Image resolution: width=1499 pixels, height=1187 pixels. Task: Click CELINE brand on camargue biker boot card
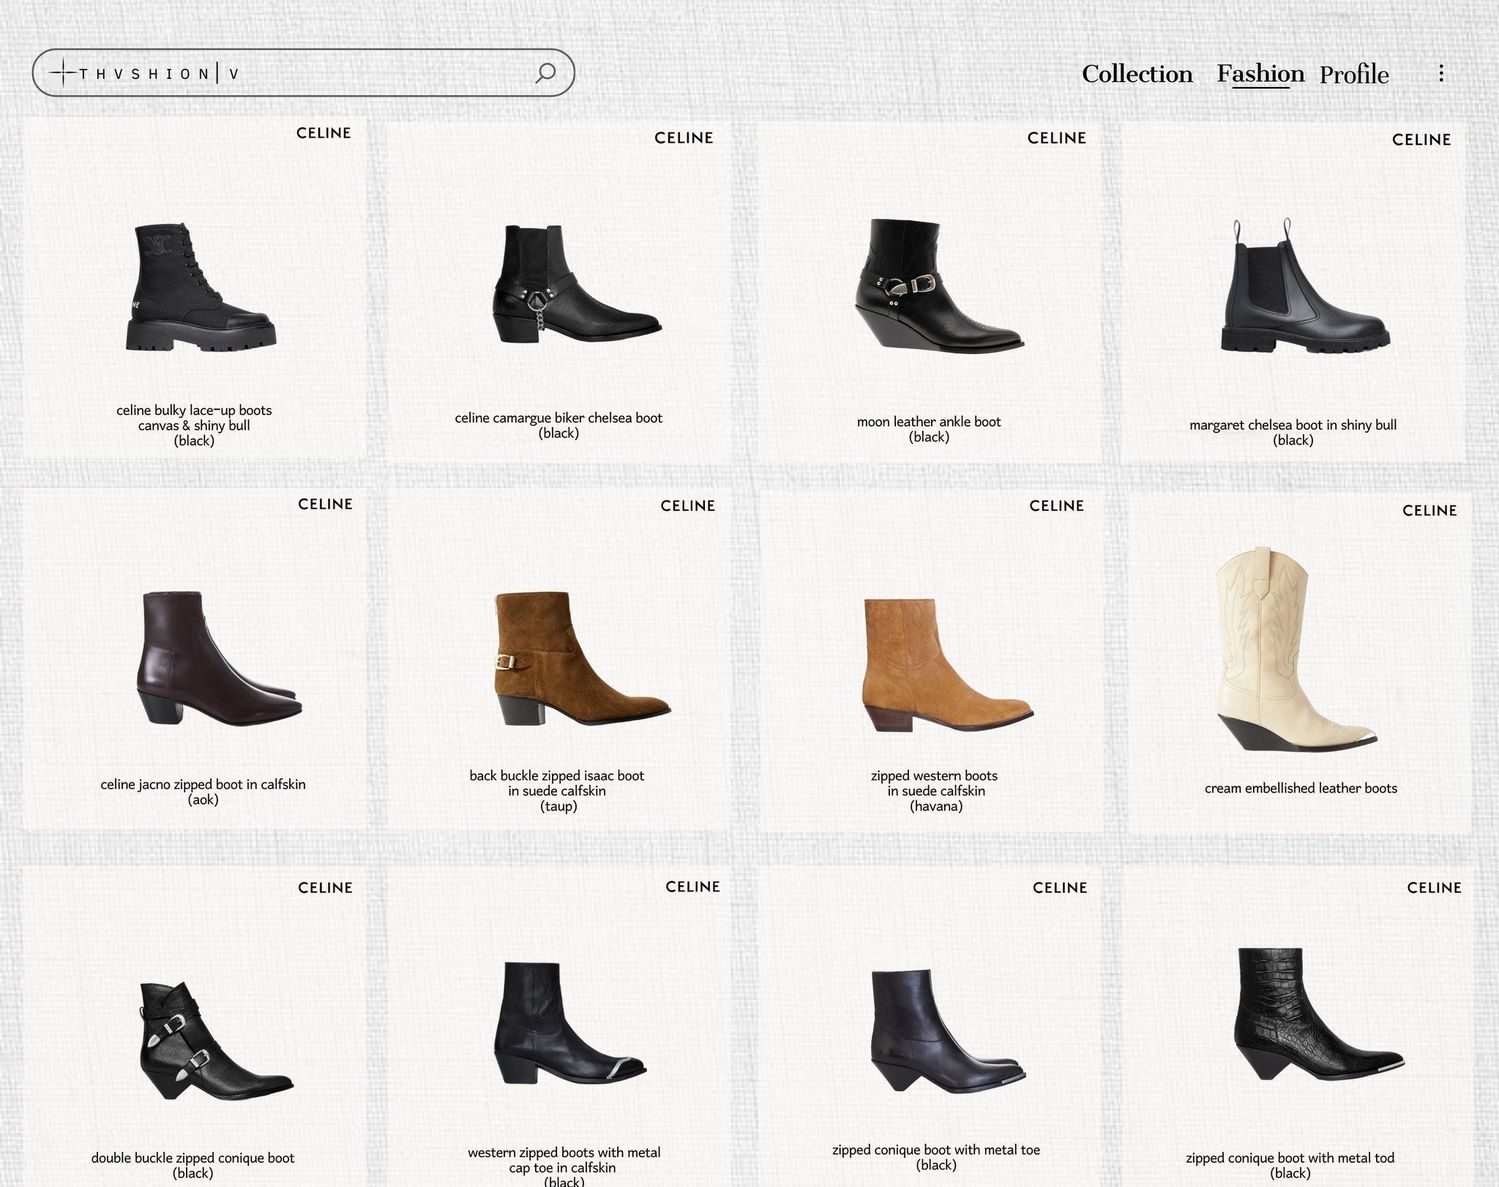[x=684, y=138]
